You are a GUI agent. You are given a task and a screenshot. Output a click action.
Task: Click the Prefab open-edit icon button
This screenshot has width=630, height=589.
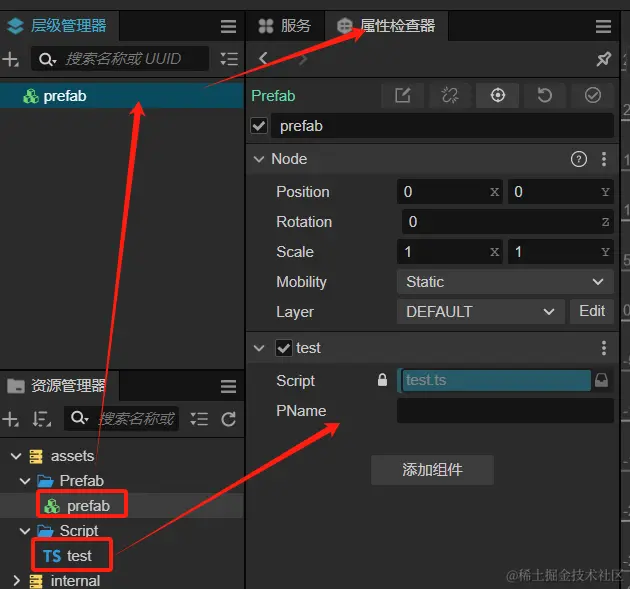[x=402, y=96]
